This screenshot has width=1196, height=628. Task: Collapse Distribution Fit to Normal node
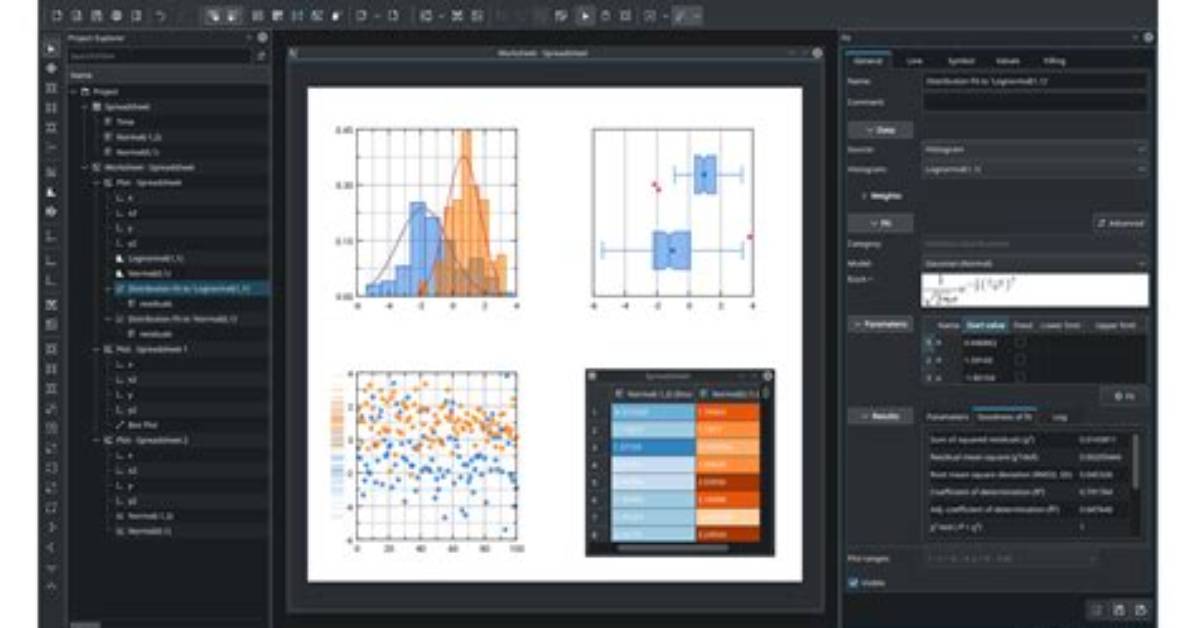[108, 319]
